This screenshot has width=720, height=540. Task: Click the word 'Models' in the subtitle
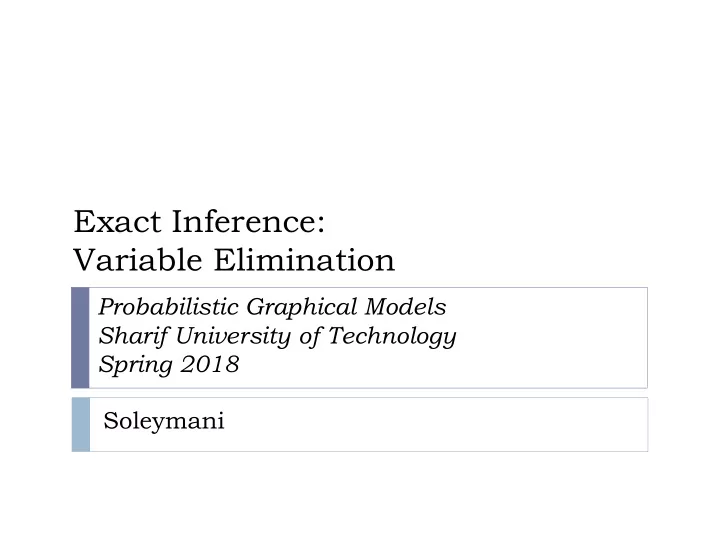pos(405,307)
